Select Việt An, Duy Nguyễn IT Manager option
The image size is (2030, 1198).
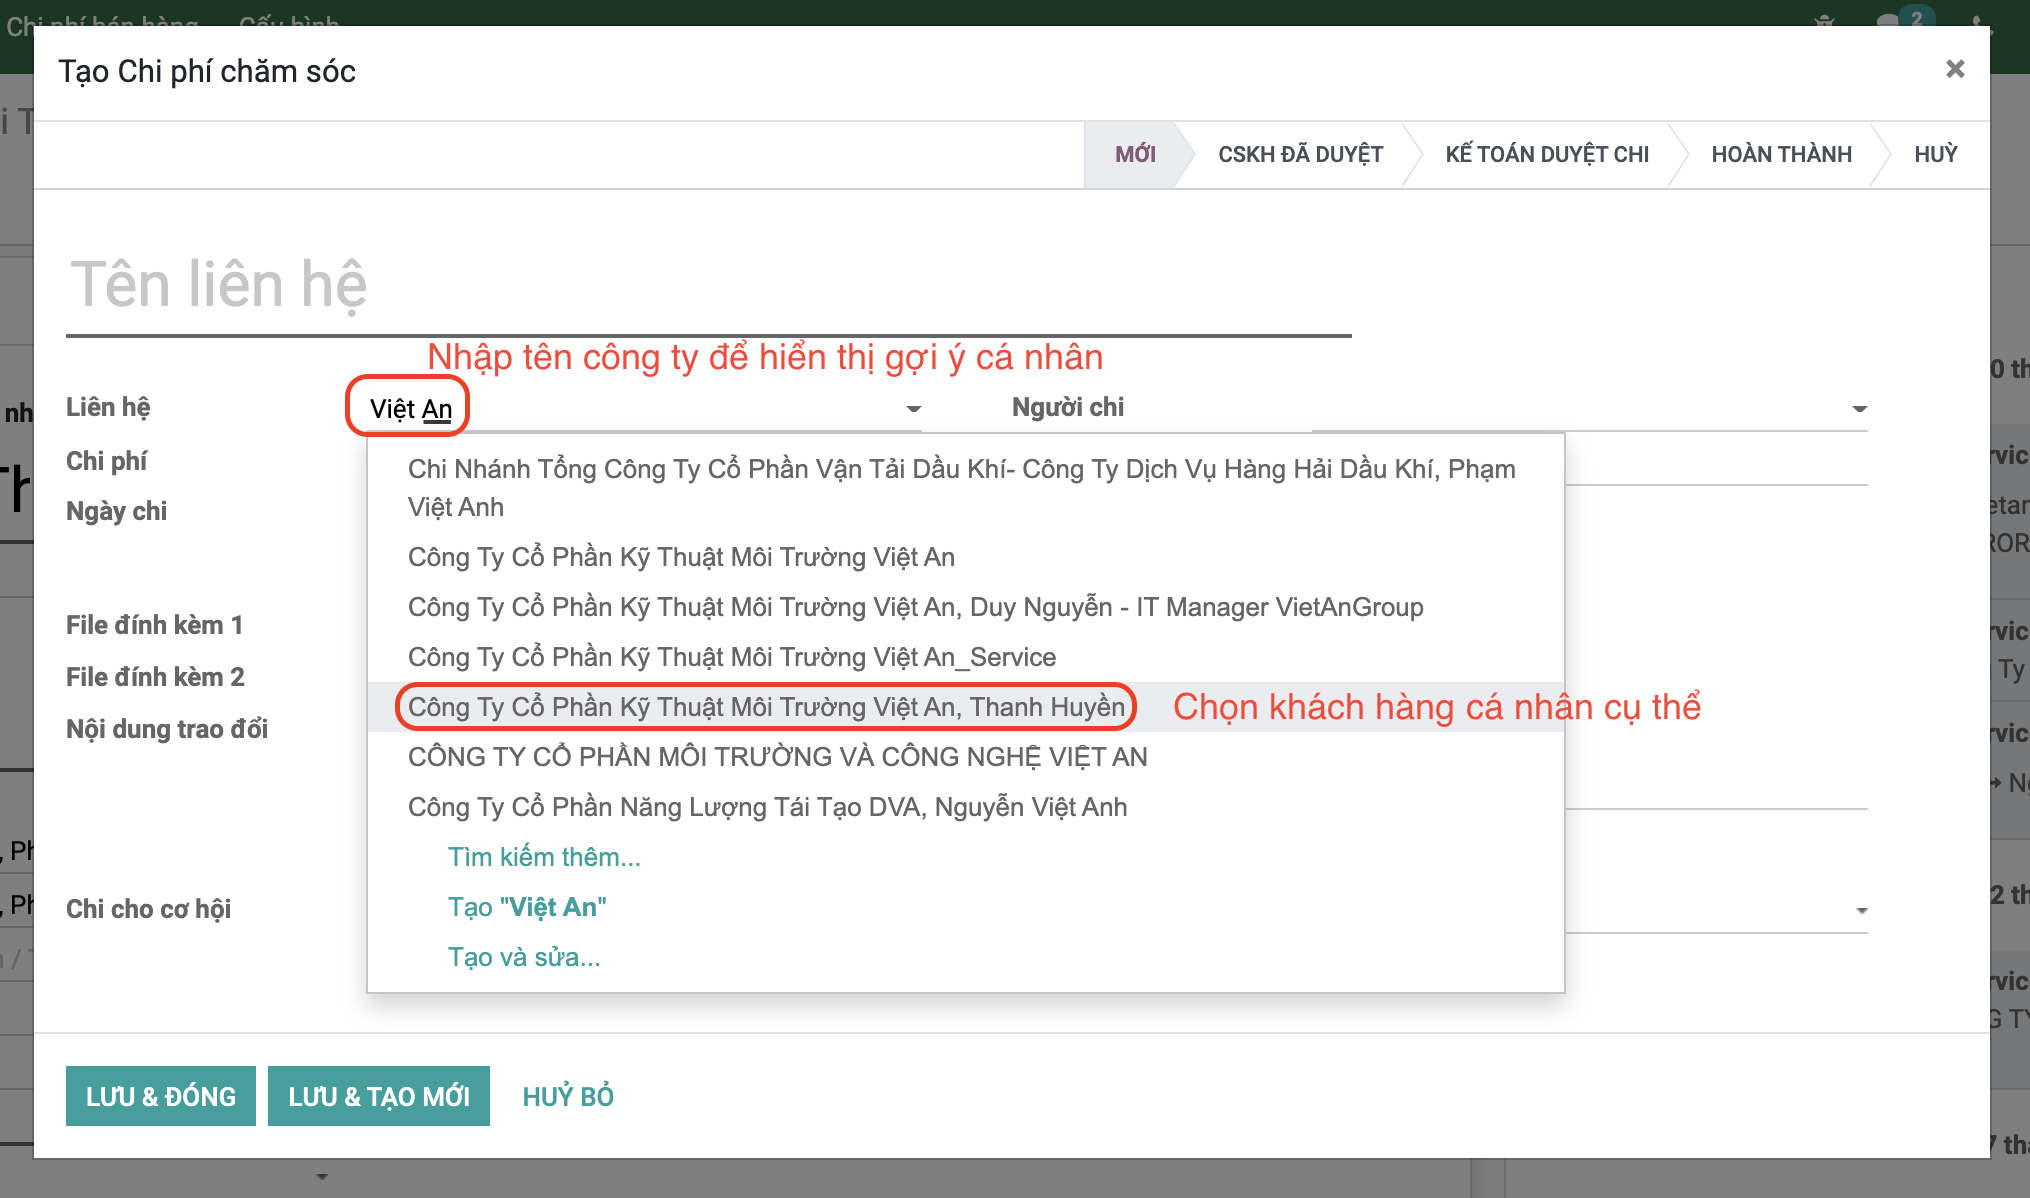[x=915, y=607]
